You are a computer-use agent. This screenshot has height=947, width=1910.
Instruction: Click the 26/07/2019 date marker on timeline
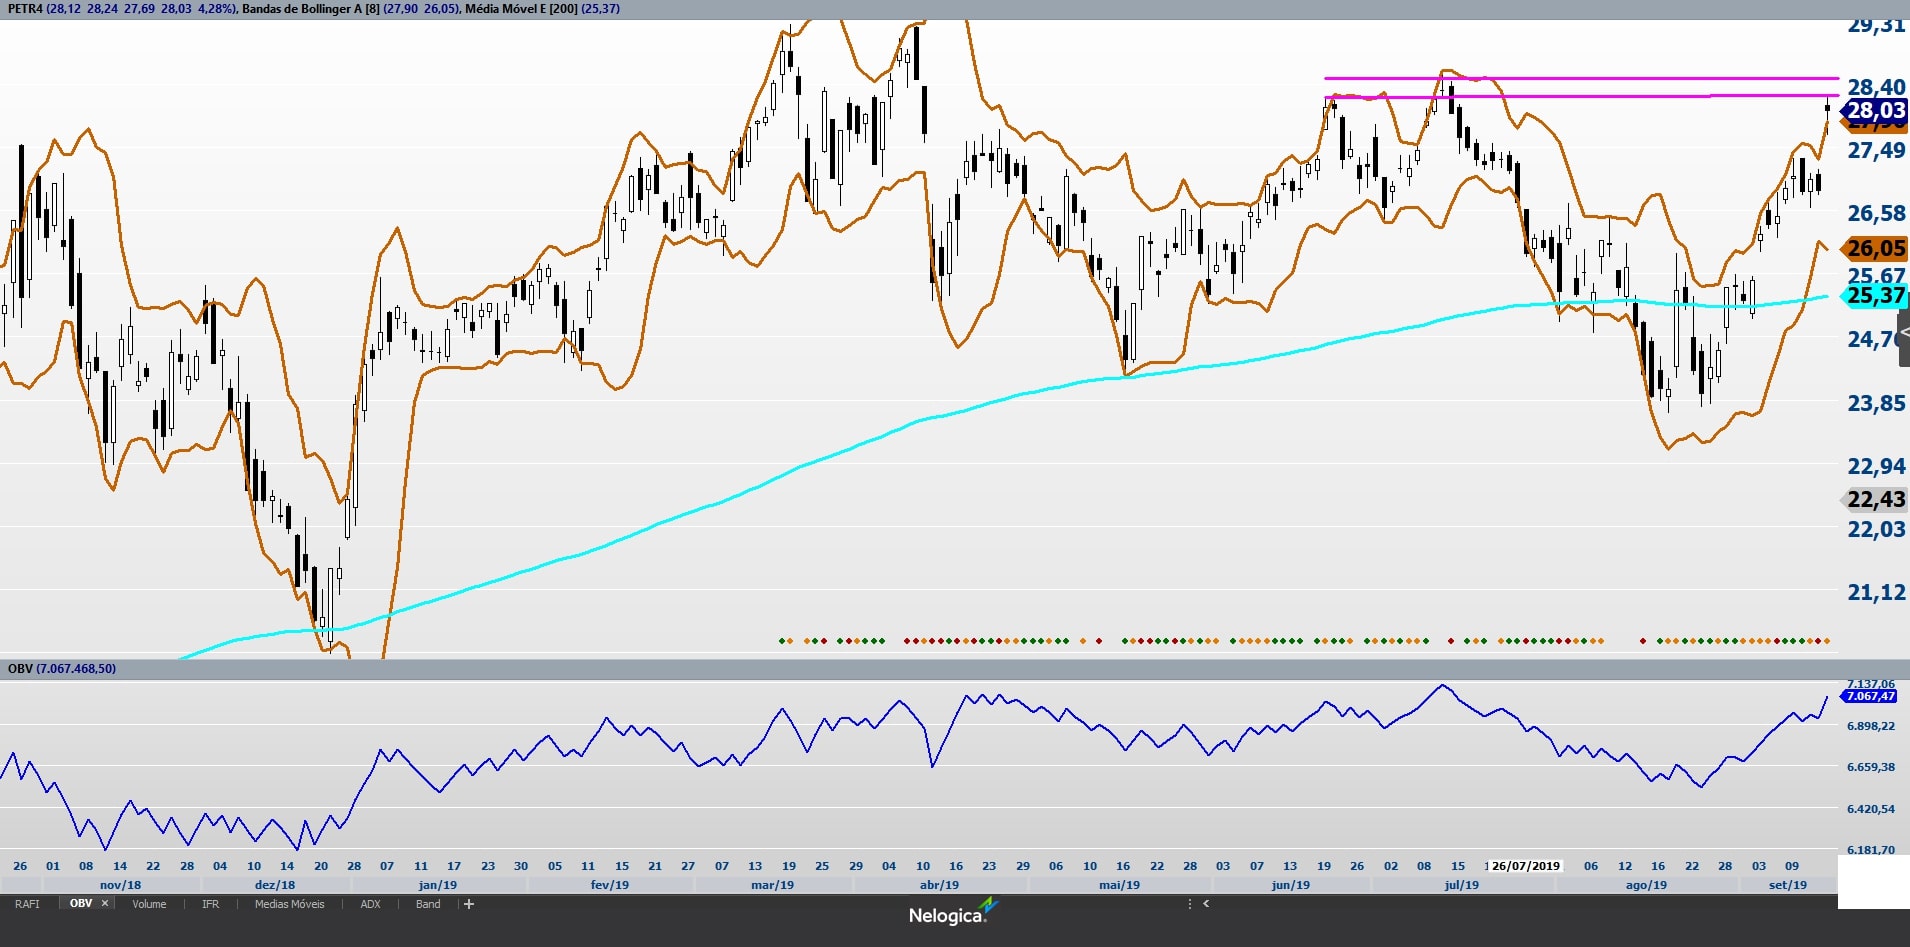pos(1525,866)
